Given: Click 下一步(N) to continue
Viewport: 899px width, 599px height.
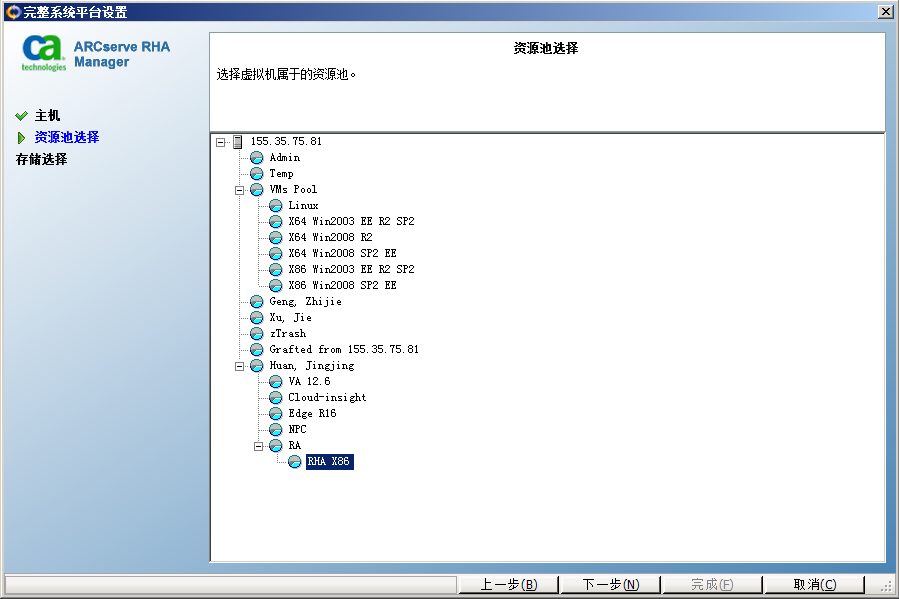Looking at the screenshot, I should tap(611, 585).
